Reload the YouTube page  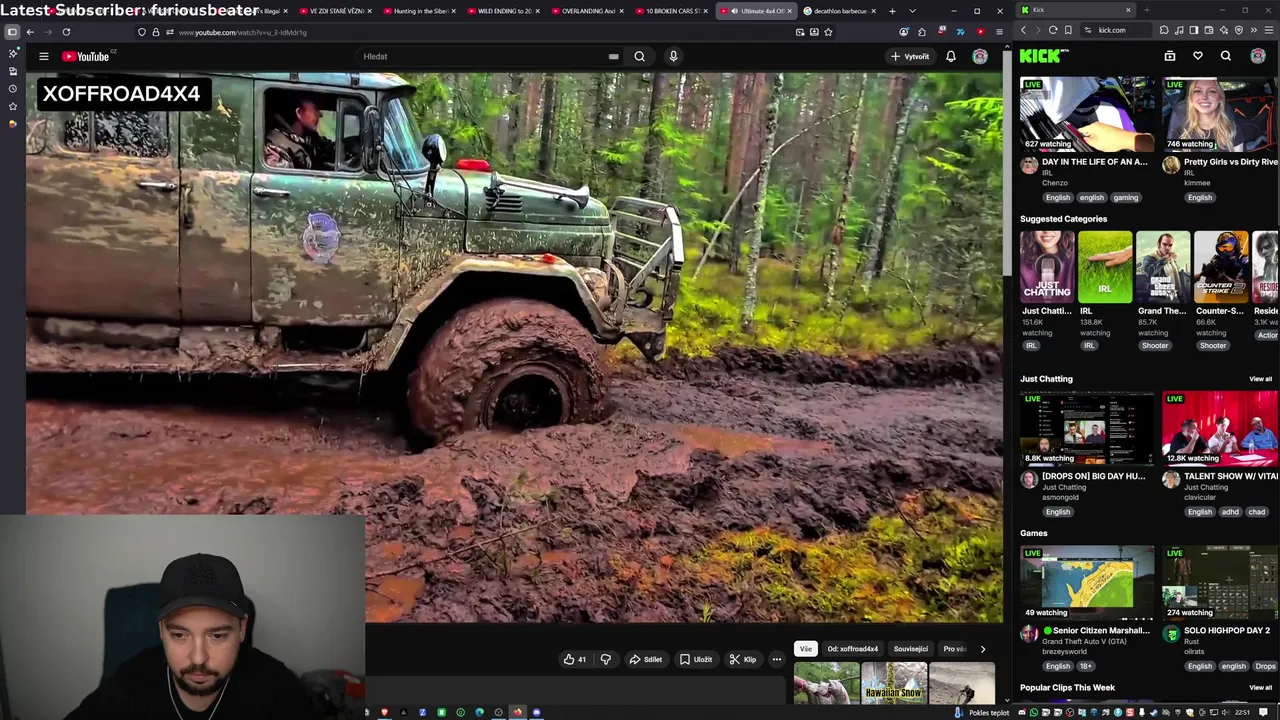point(66,32)
